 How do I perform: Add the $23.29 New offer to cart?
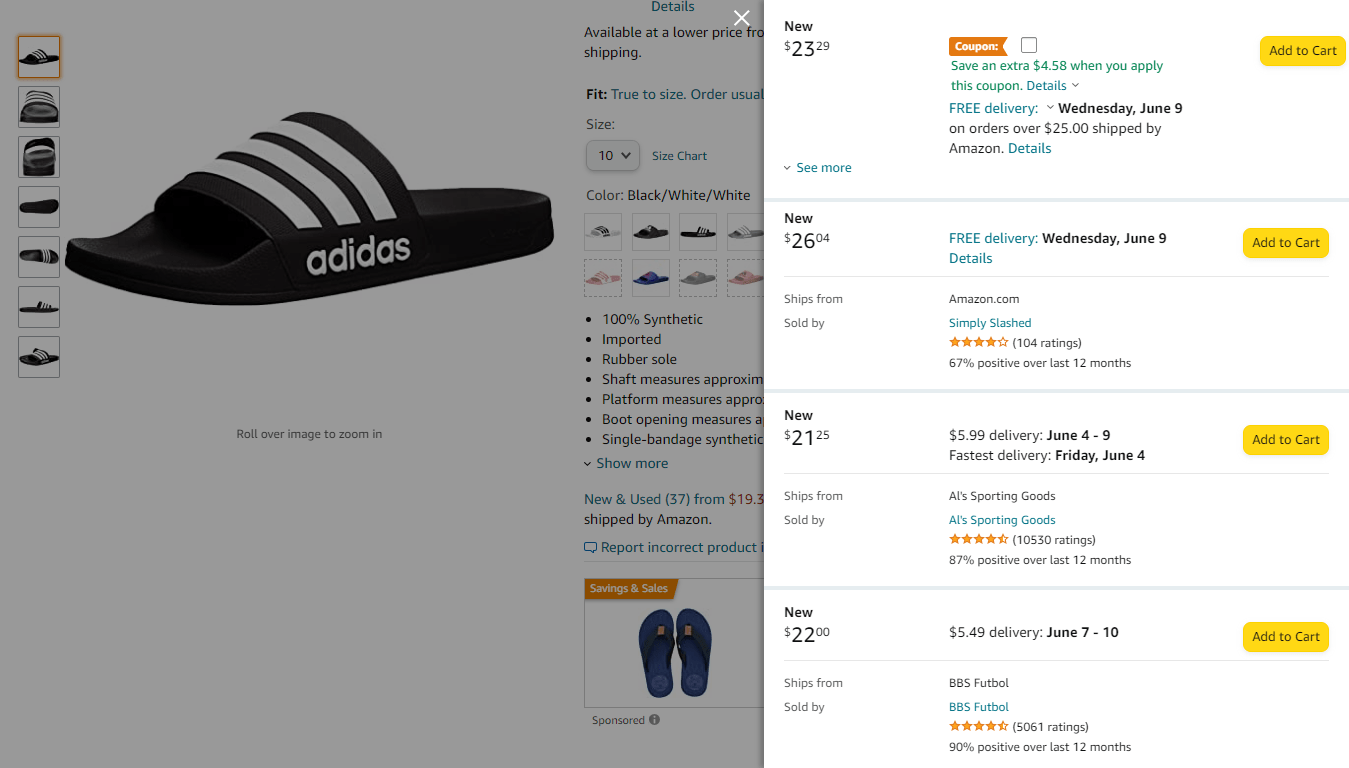click(1302, 50)
